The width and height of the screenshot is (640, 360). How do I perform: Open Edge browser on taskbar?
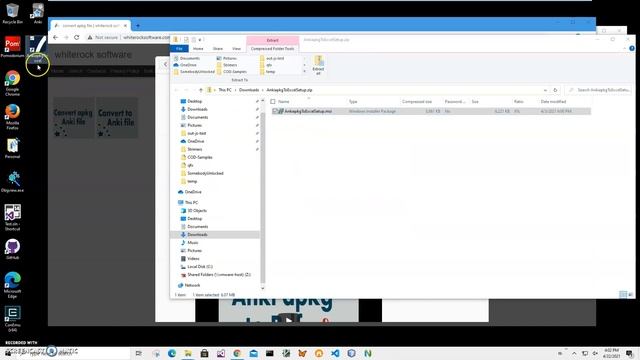[x=172, y=353]
